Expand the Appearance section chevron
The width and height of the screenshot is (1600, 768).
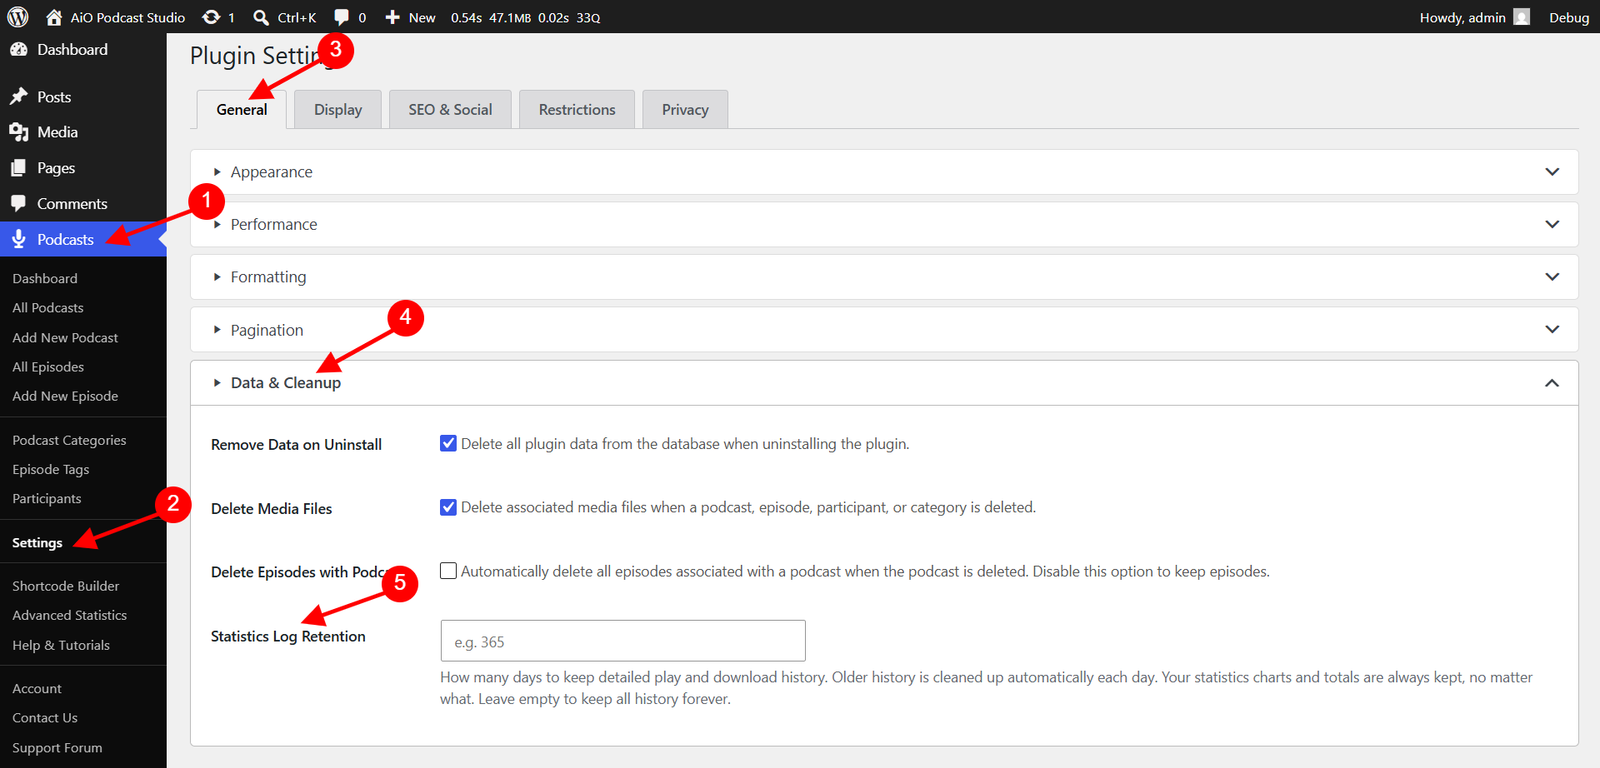click(x=1552, y=172)
